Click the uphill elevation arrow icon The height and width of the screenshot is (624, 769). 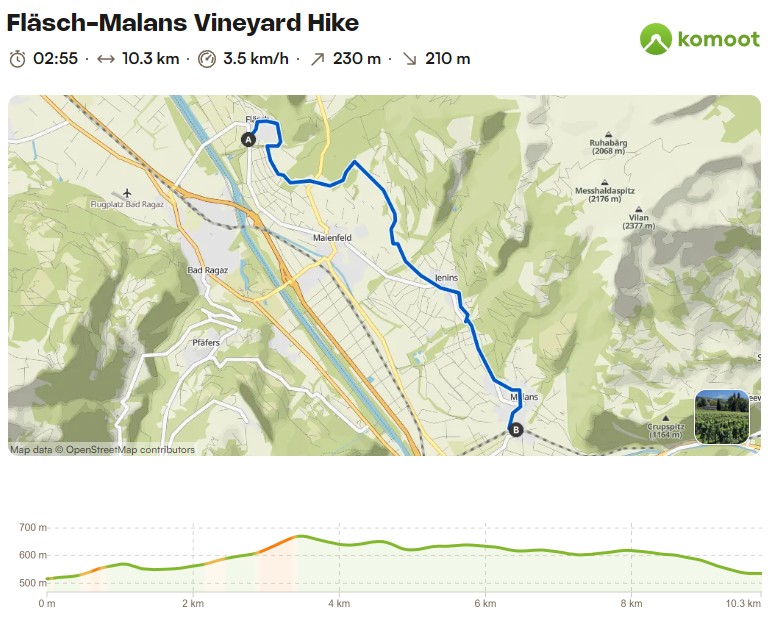pyautogui.click(x=317, y=59)
